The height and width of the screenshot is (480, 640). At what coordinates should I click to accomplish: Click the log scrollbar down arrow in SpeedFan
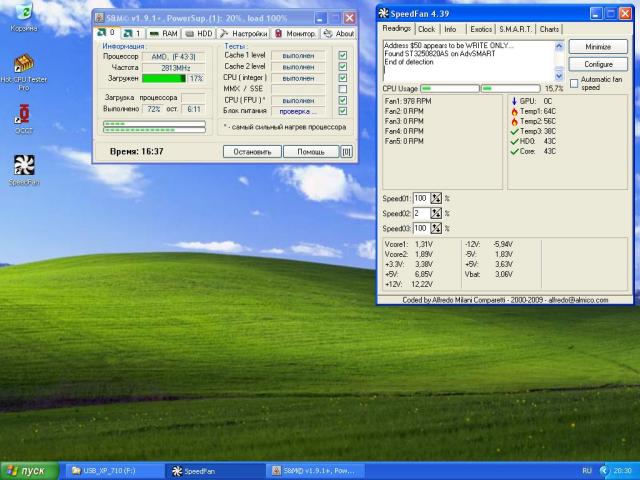pyautogui.click(x=559, y=76)
